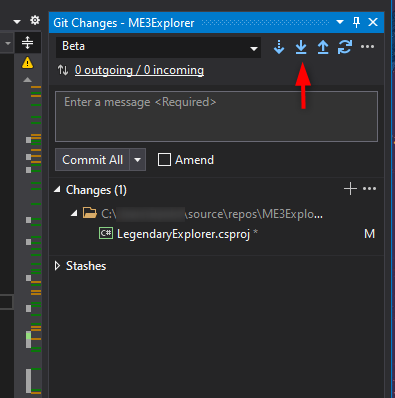Viewport: 395px width, 398px height.
Task: Pin the Git Changes panel
Action: [356, 22]
